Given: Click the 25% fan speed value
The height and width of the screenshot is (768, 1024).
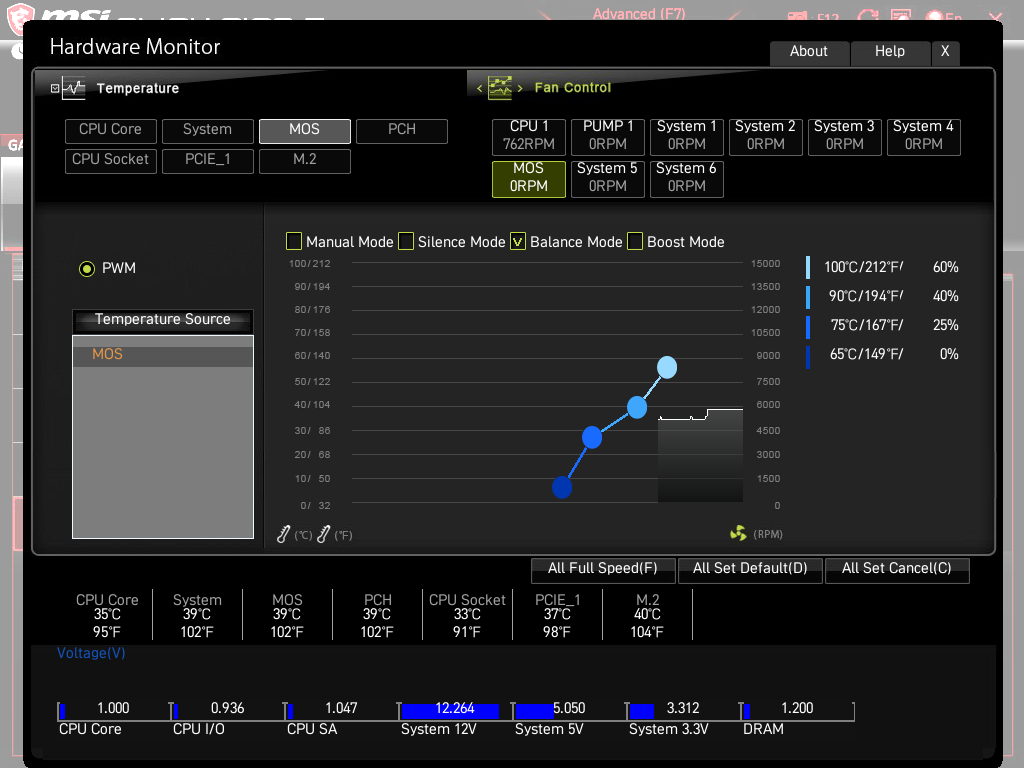Looking at the screenshot, I should 946,325.
